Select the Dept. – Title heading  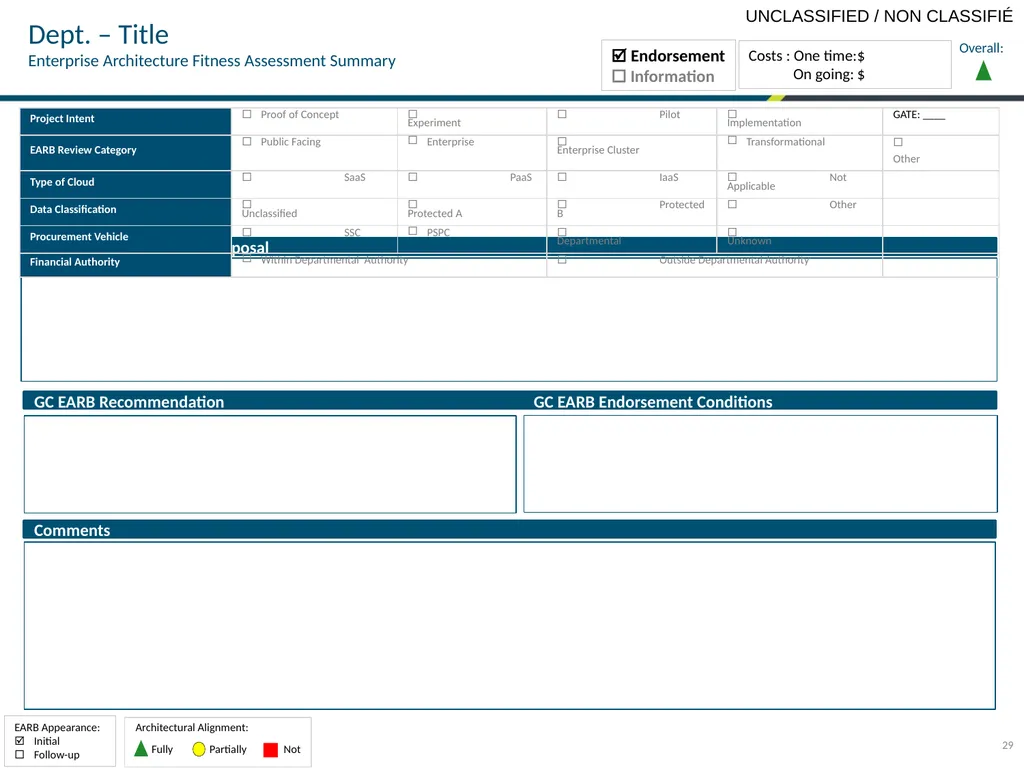99,35
